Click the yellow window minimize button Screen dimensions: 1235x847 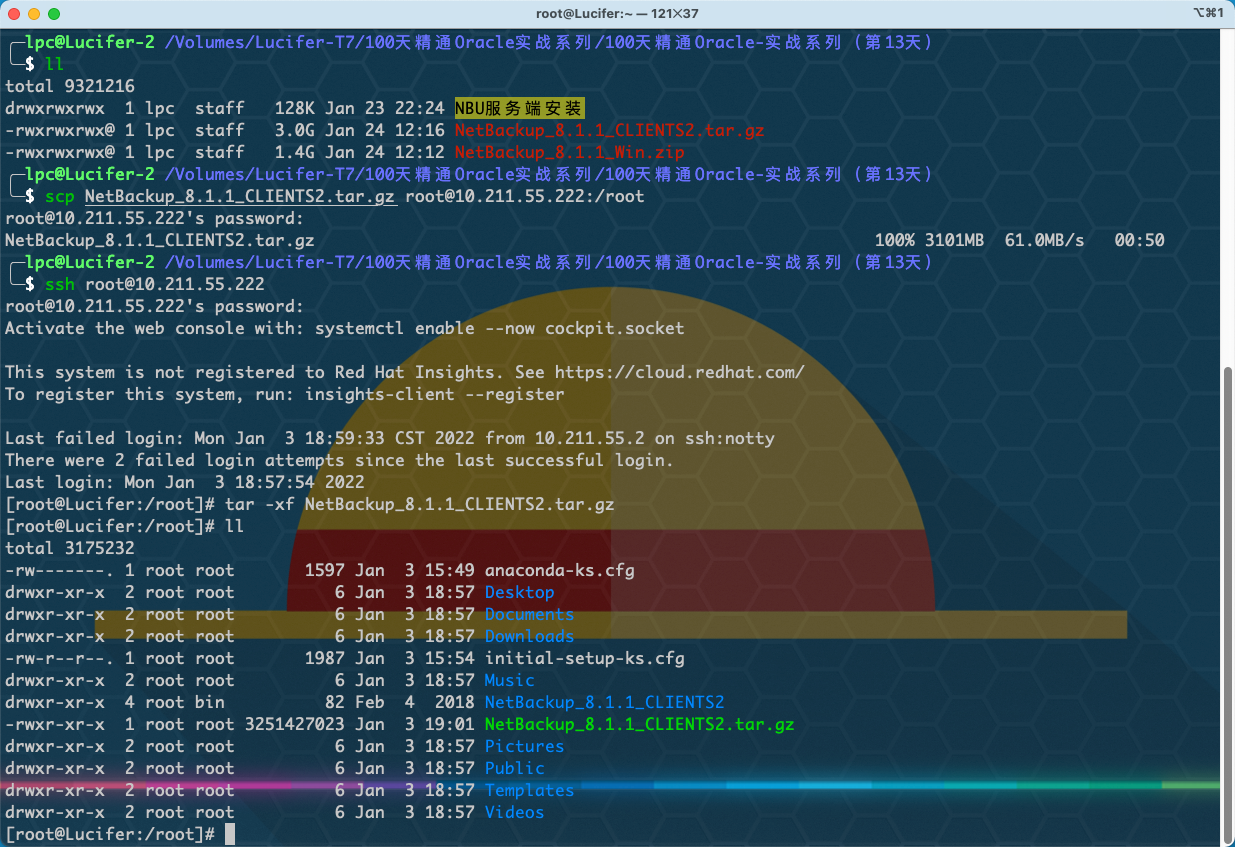point(34,14)
